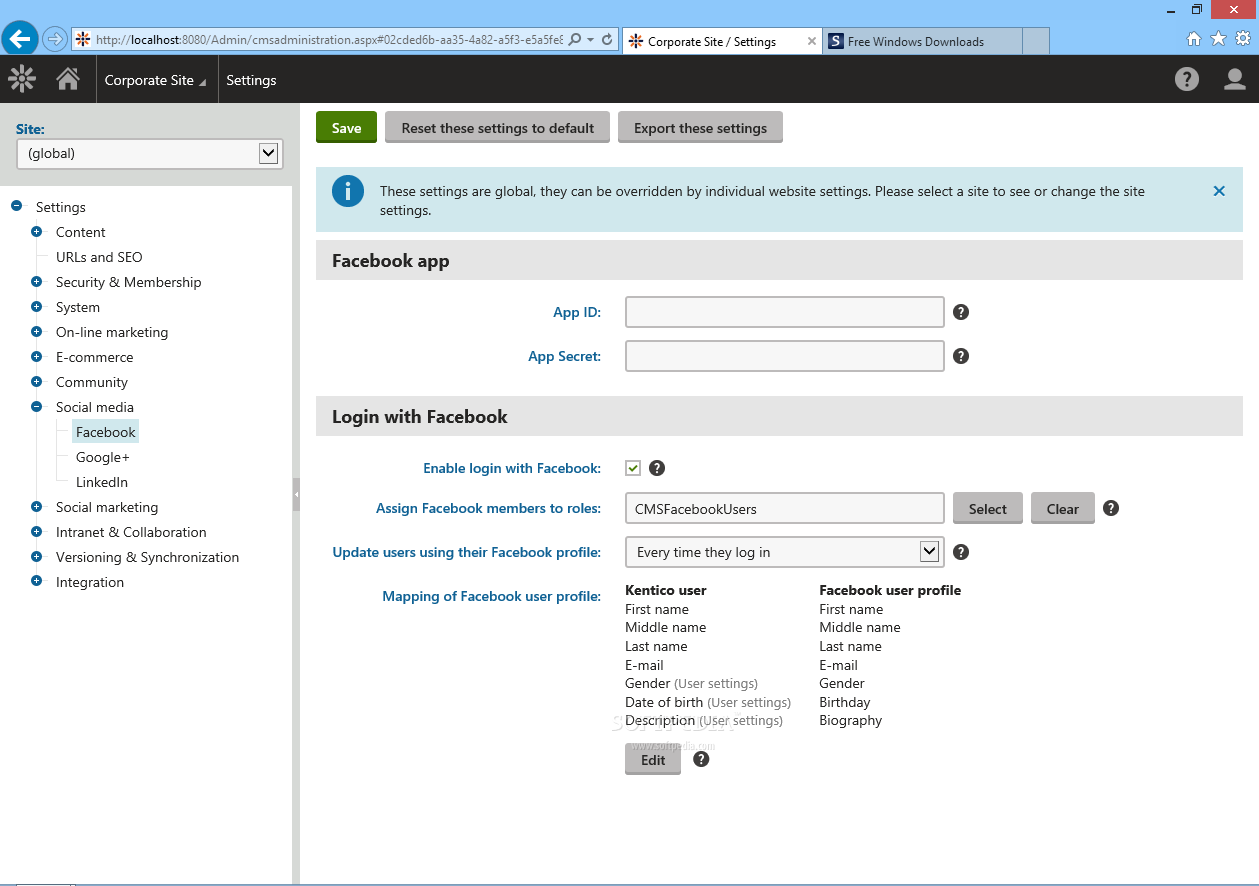Click Reset these settings to default

[498, 128]
